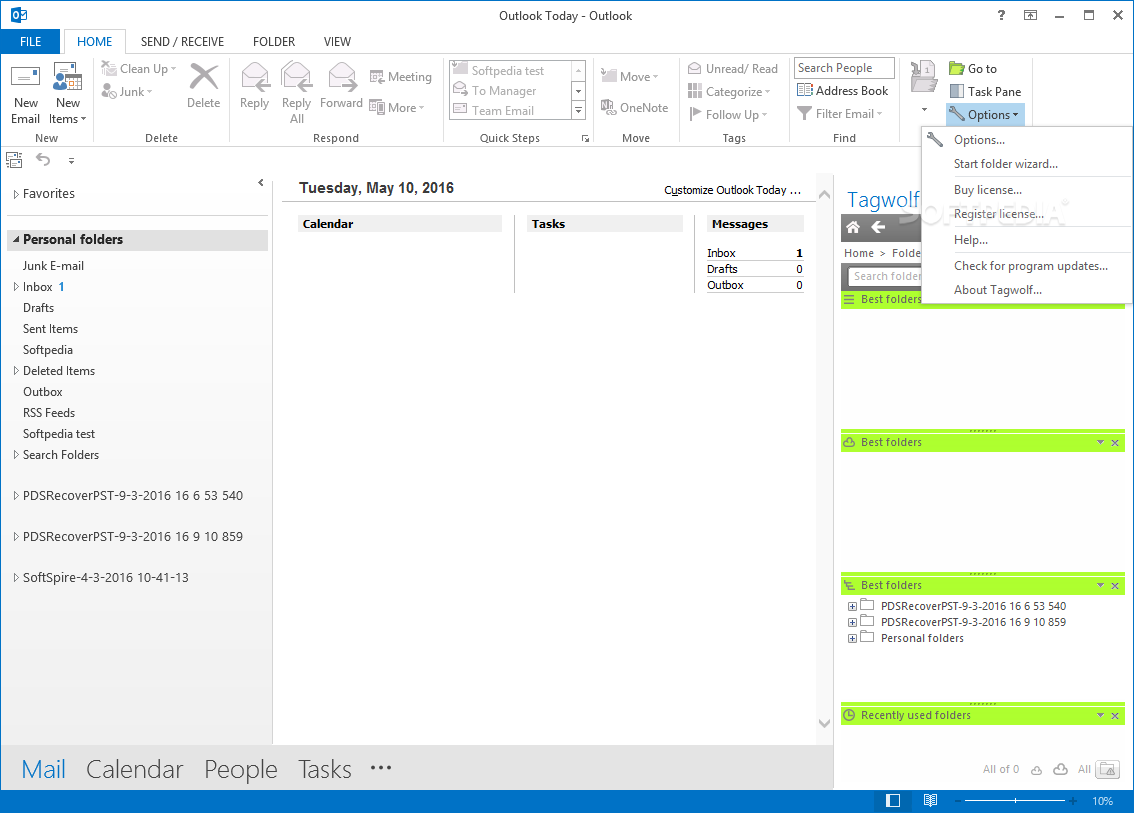Click the cloud icon left of All
Viewport: 1134px width, 813px height.
tap(1060, 769)
